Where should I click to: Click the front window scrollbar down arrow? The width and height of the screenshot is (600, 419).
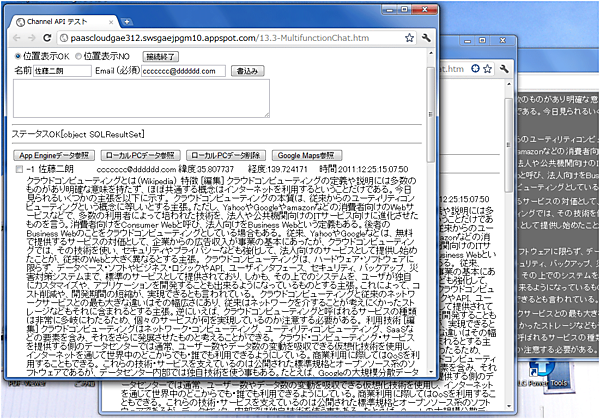click(431, 372)
